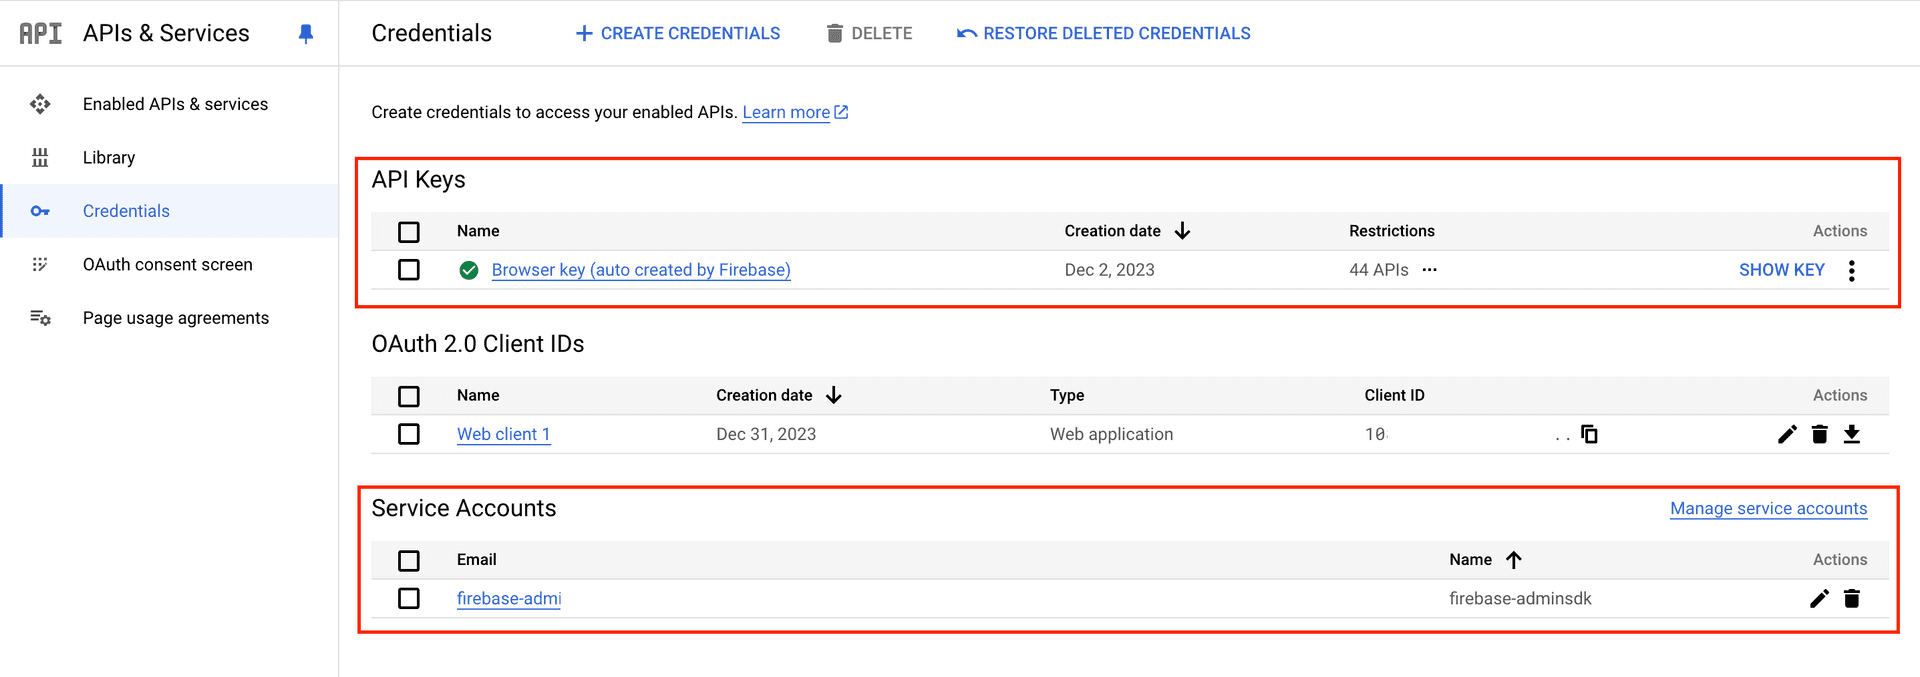Image resolution: width=1920 pixels, height=677 pixels.
Task: Pin APIs & Services with the pin icon
Action: pos(306,34)
